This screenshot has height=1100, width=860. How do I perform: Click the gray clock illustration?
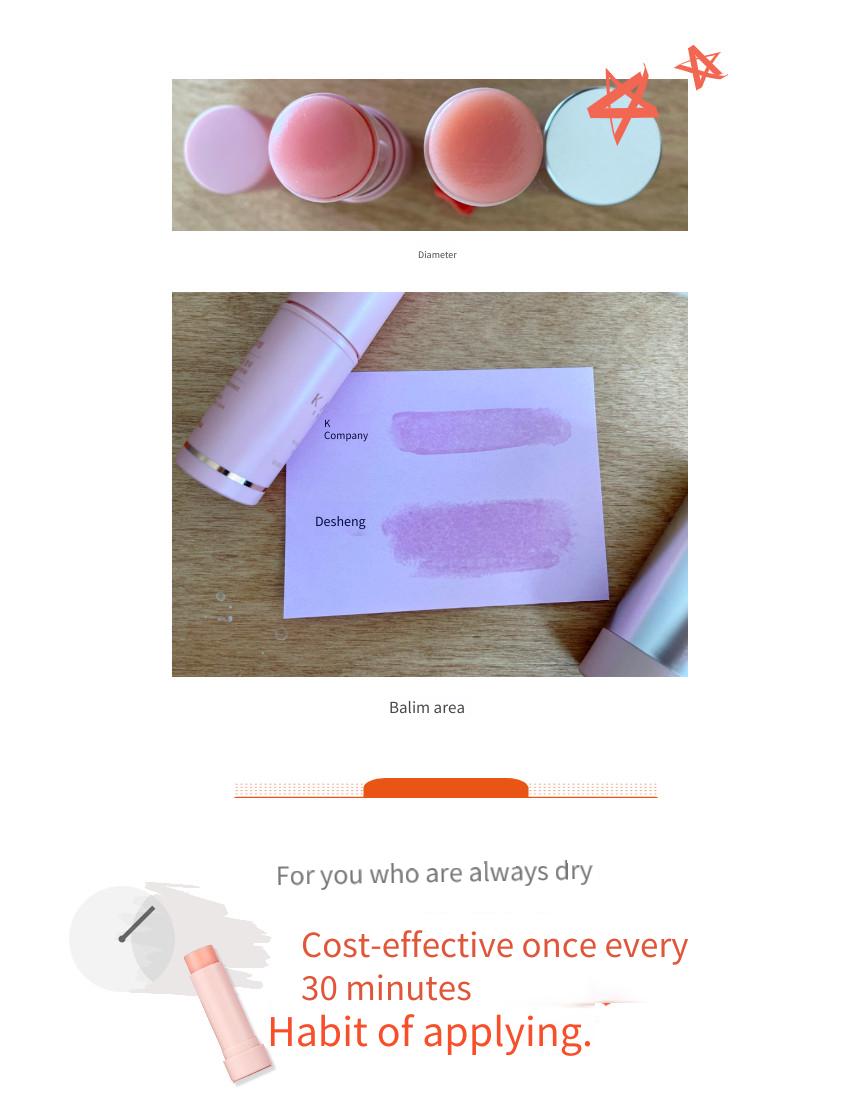pyautogui.click(x=123, y=938)
